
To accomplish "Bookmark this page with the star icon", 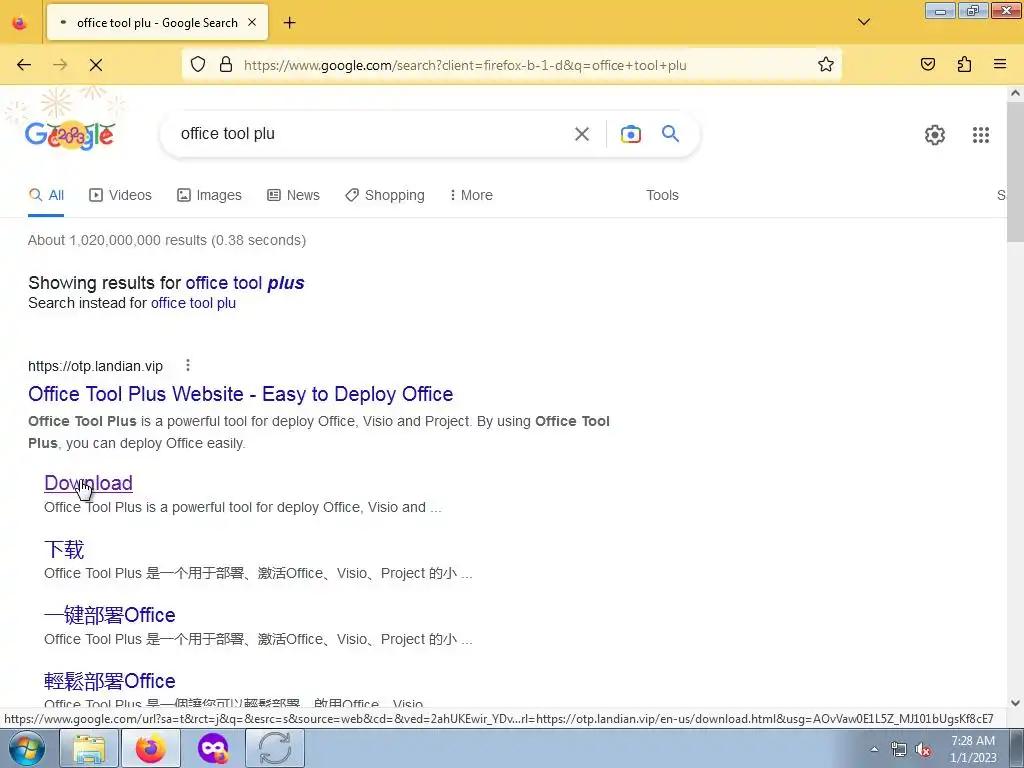I will click(x=825, y=64).
